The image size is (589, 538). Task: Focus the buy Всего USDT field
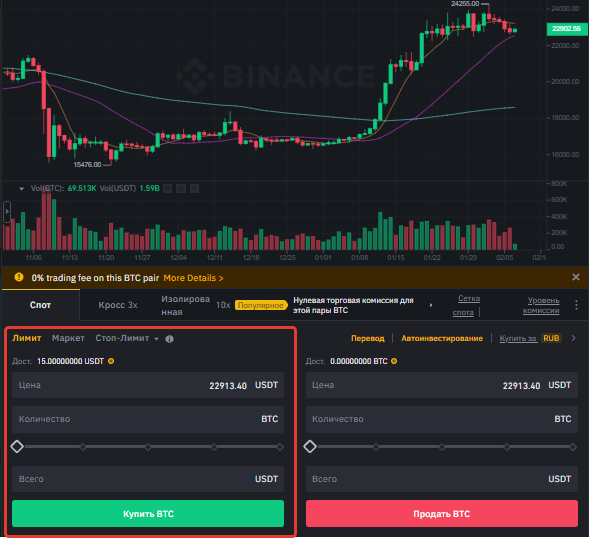(148, 479)
